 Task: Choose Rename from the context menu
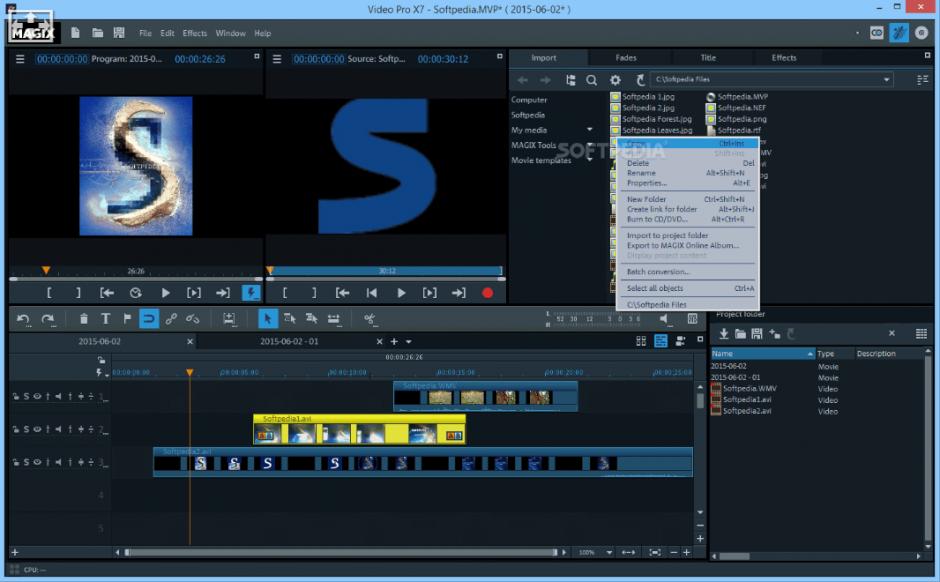(x=641, y=173)
